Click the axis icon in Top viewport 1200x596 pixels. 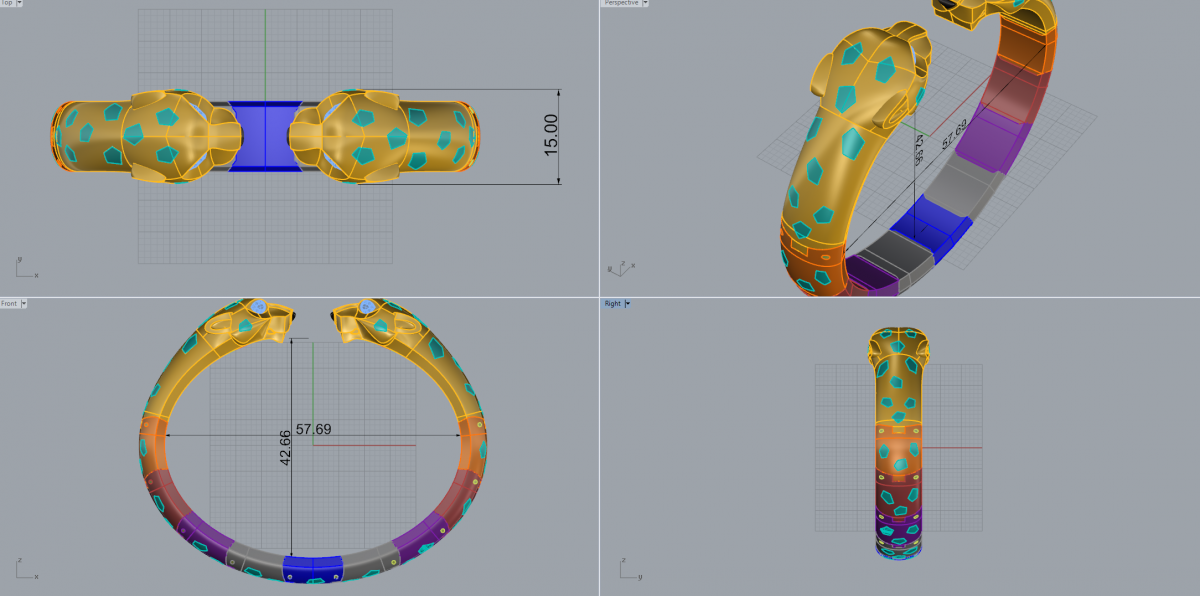click(24, 267)
